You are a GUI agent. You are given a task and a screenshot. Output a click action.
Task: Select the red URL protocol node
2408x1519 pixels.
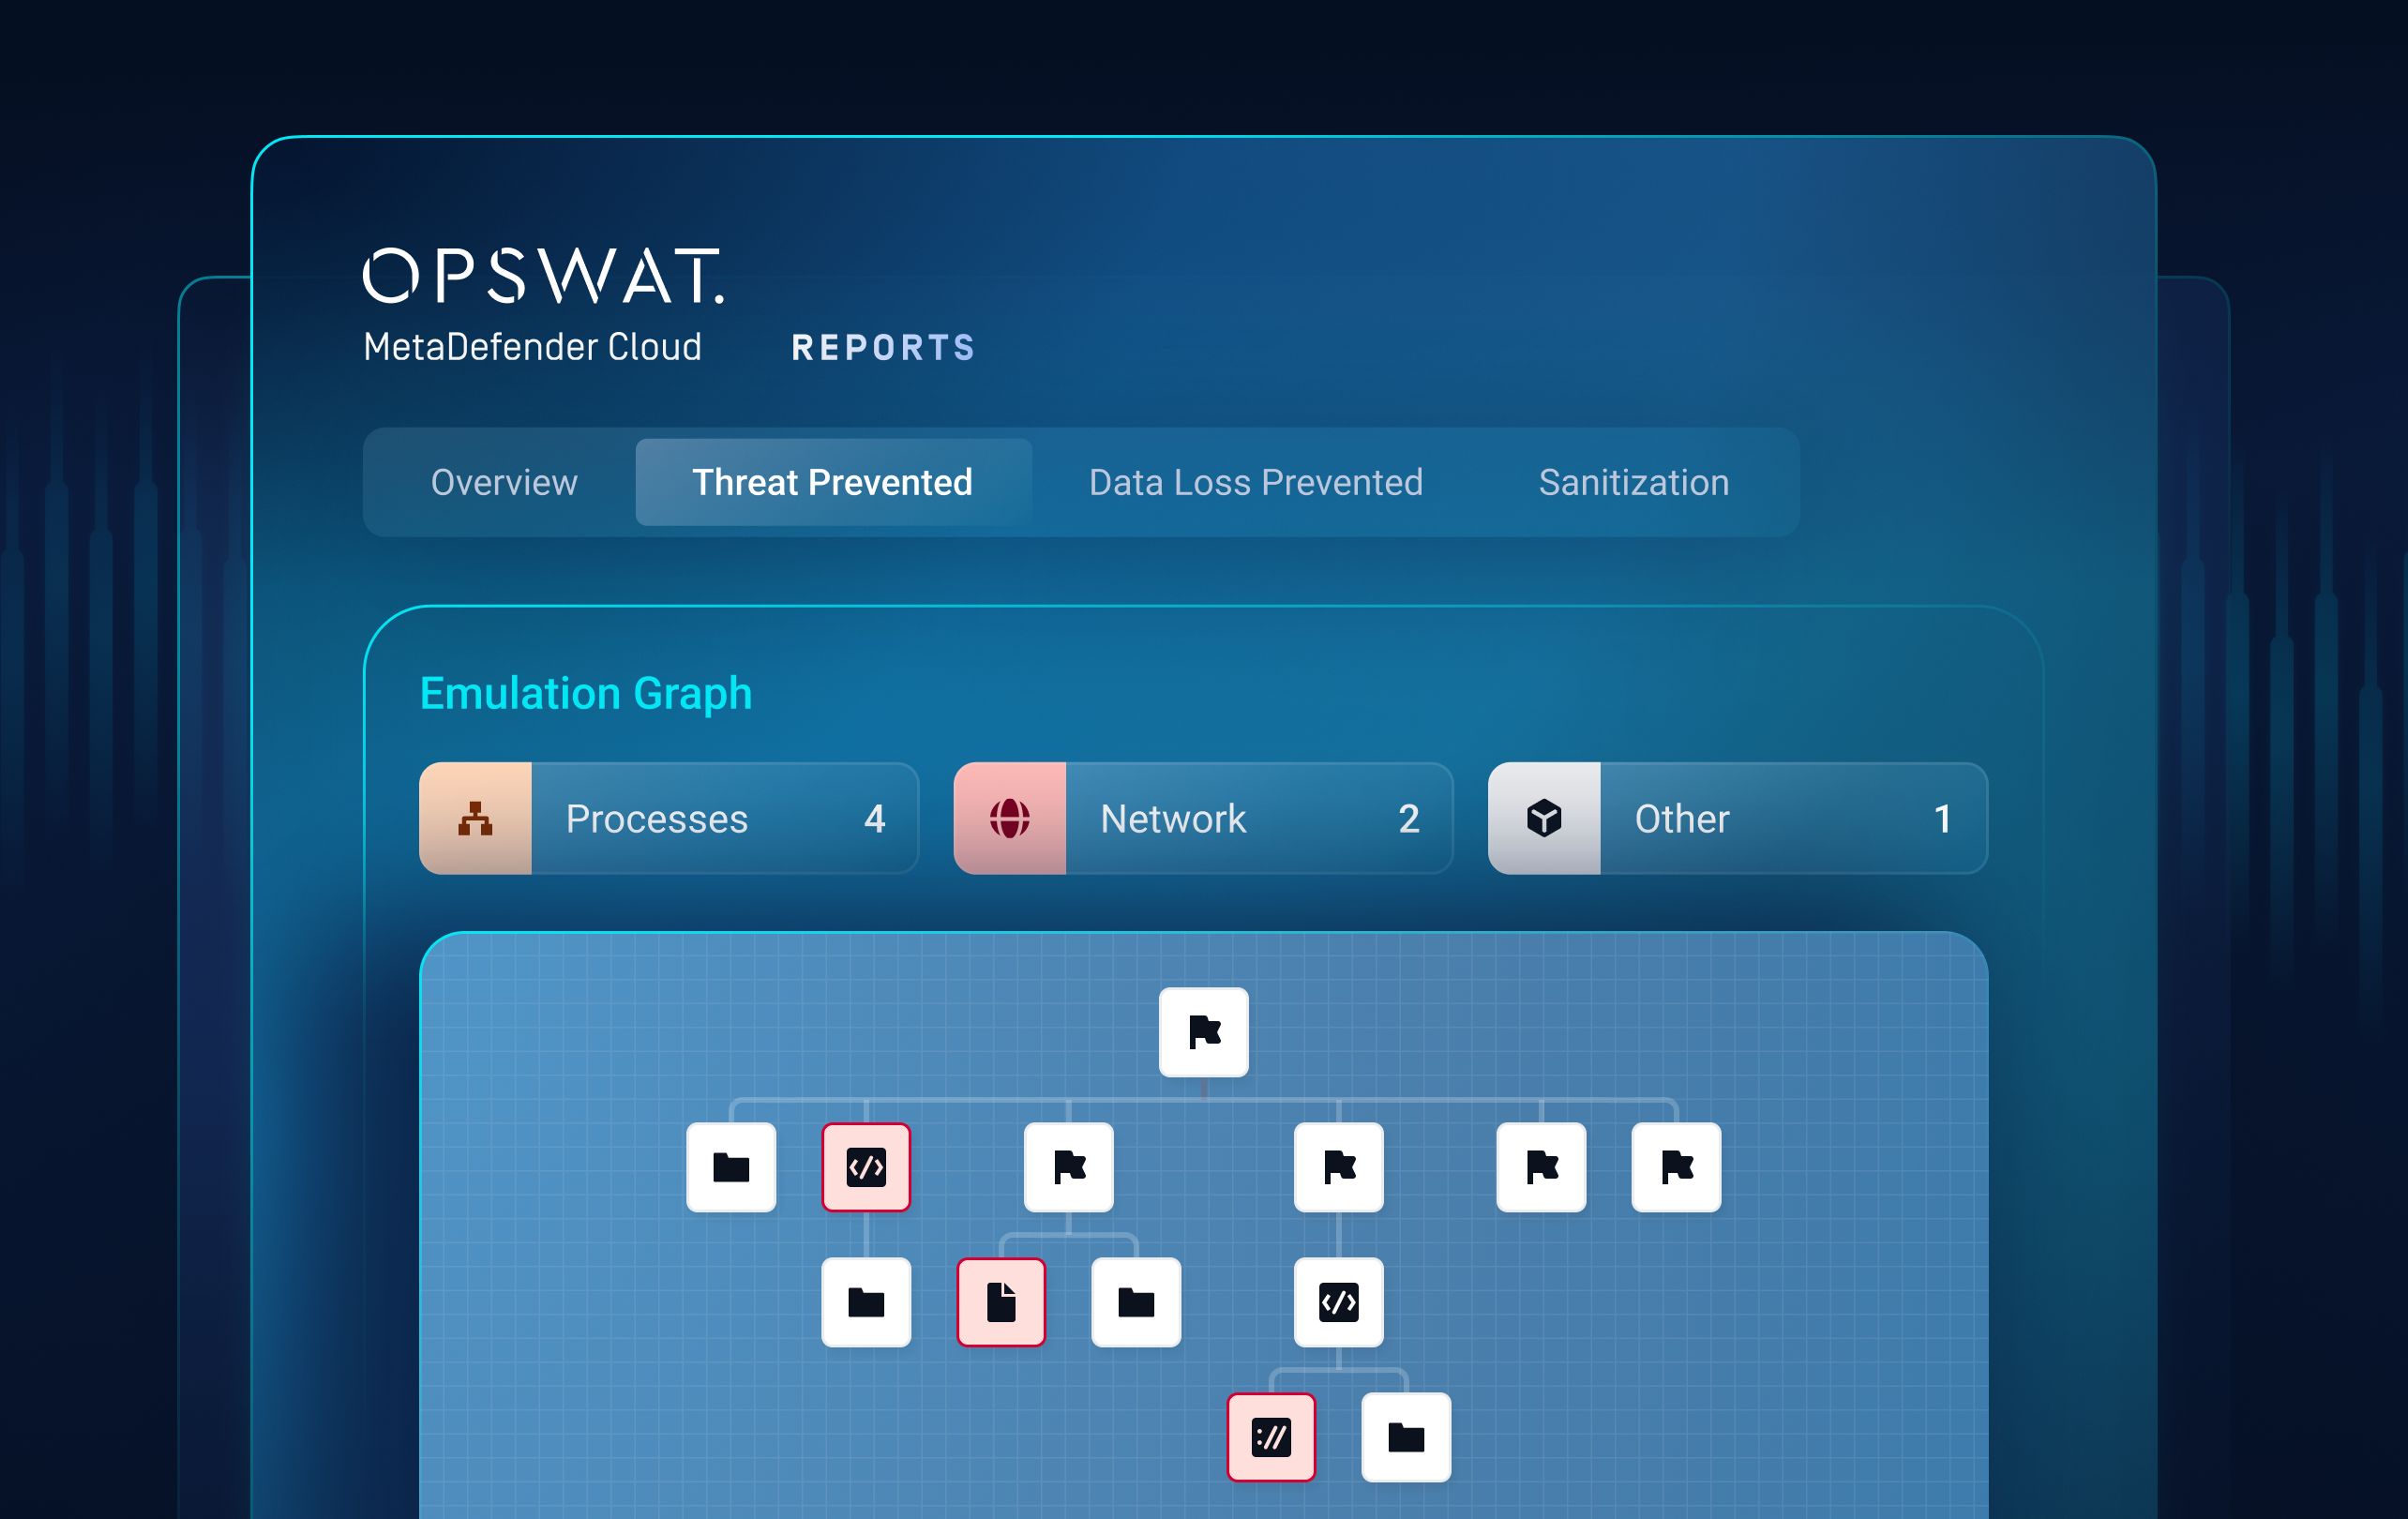(x=1271, y=1437)
